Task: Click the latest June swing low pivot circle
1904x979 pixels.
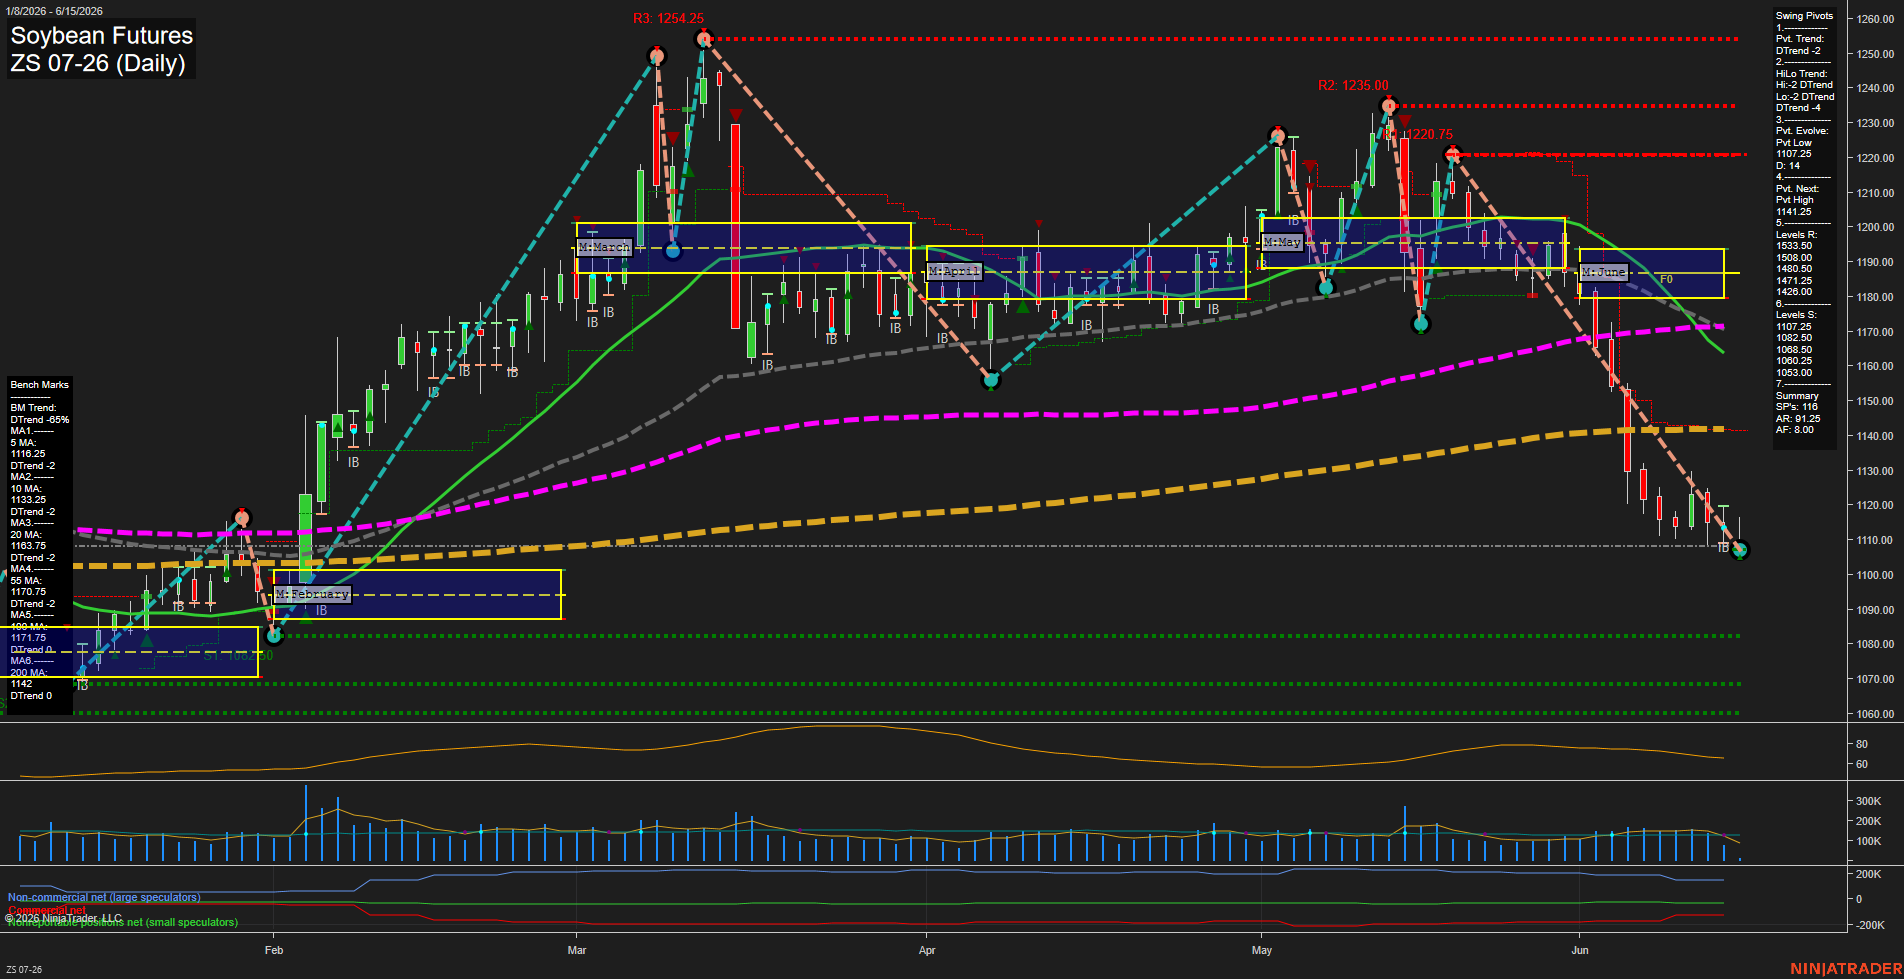Action: tap(1740, 550)
